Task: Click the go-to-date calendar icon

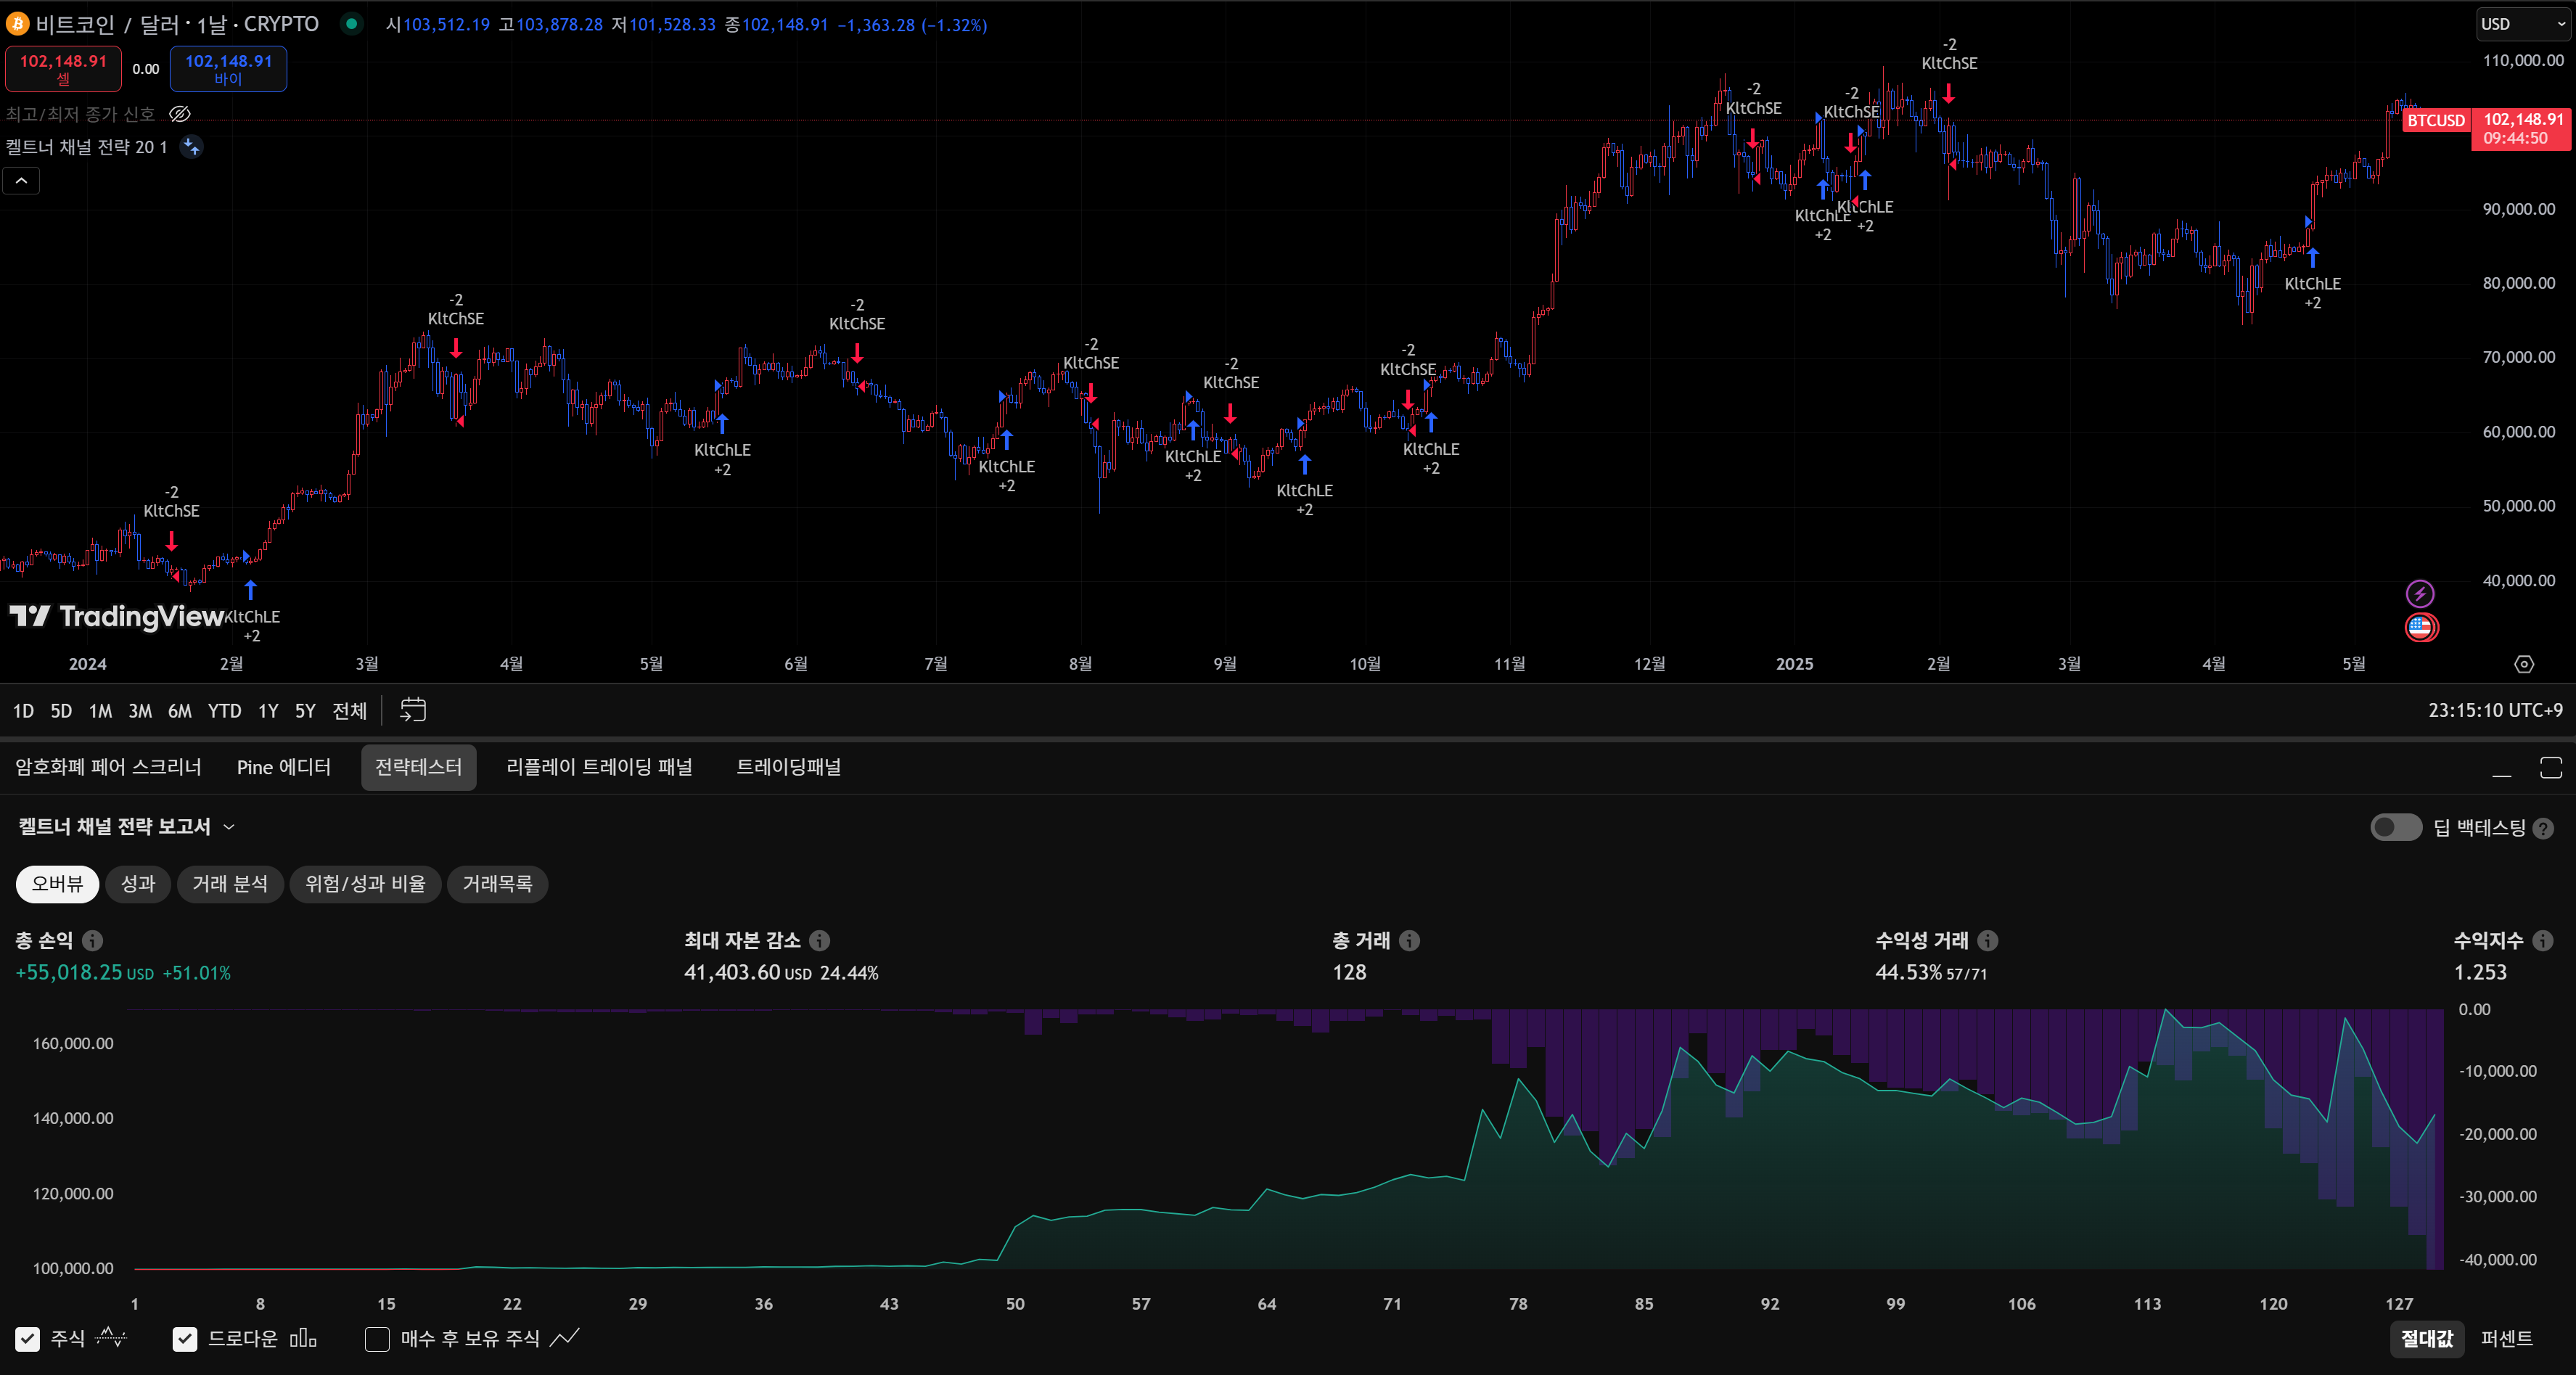Action: [x=412, y=710]
